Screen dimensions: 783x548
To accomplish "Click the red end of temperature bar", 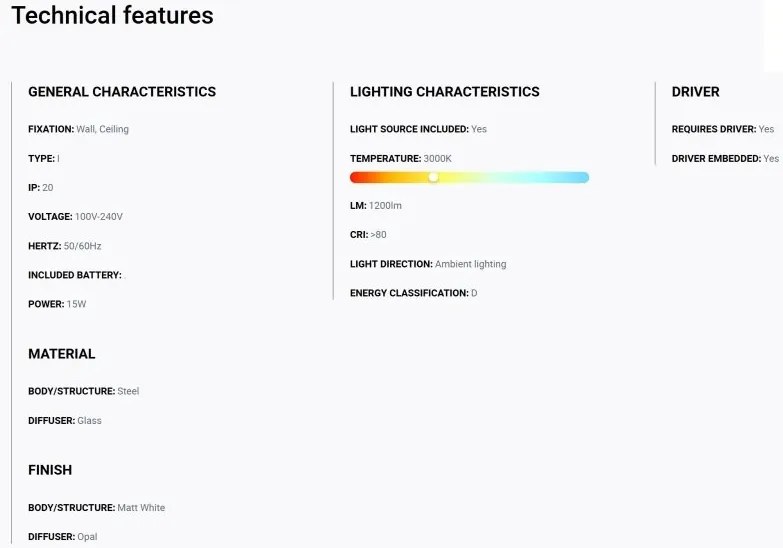I will point(357,177).
